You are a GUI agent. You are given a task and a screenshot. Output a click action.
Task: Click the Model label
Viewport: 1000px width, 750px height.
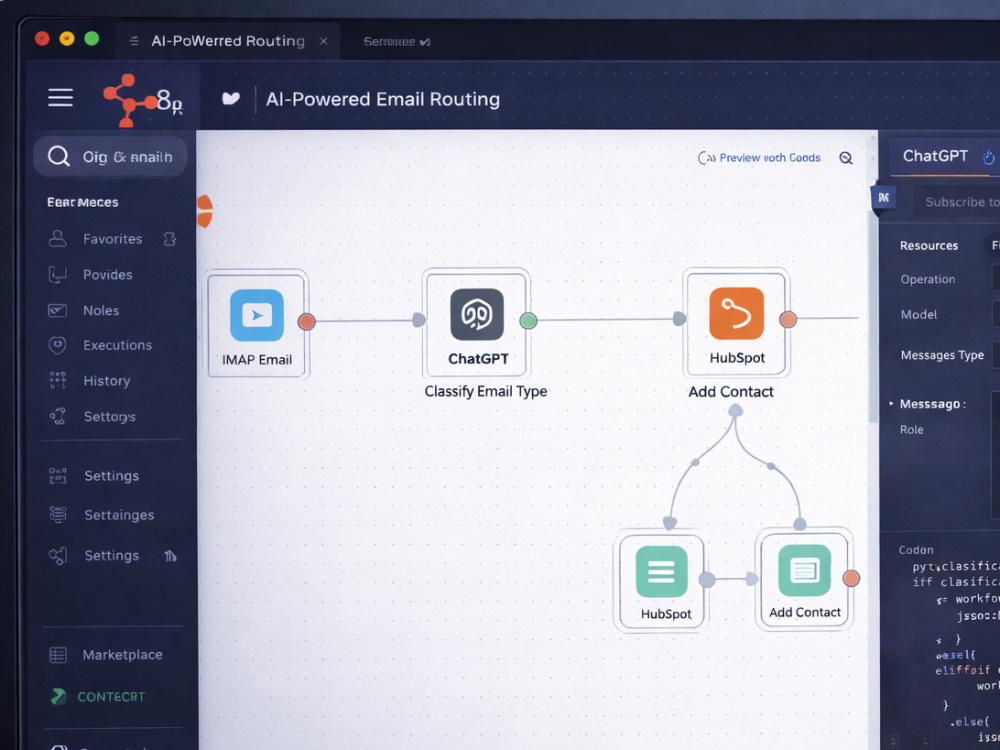919,314
